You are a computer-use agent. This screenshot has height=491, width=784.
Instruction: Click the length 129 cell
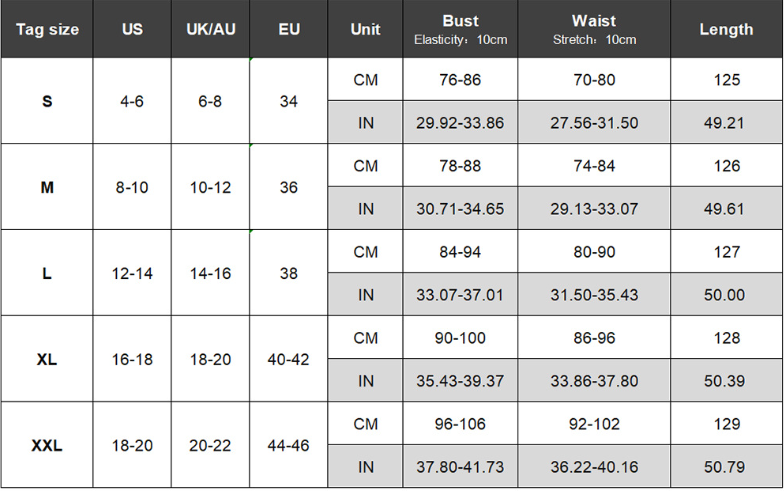(x=726, y=424)
